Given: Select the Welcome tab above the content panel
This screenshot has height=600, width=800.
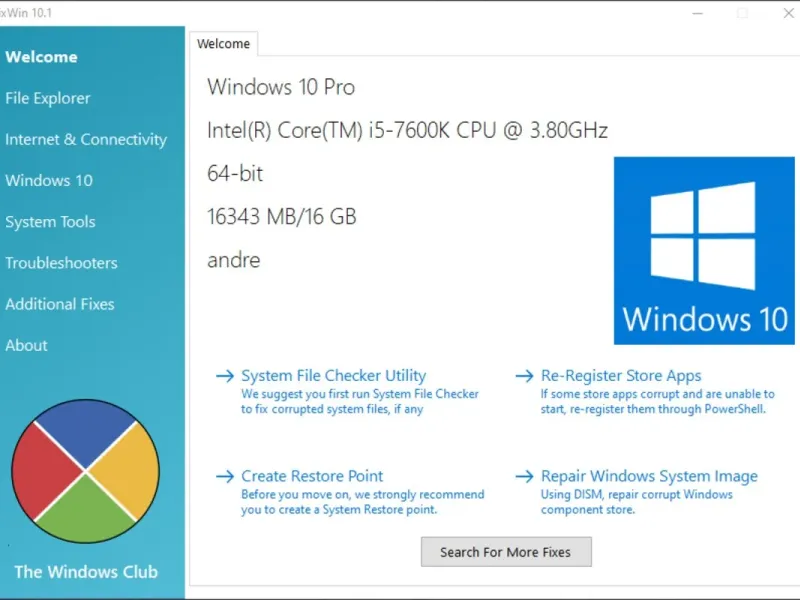Looking at the screenshot, I should (223, 44).
